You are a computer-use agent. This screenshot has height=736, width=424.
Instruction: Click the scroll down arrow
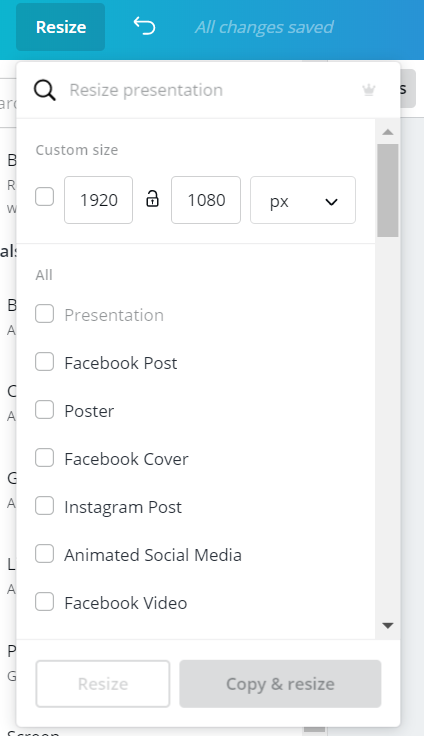point(388,625)
